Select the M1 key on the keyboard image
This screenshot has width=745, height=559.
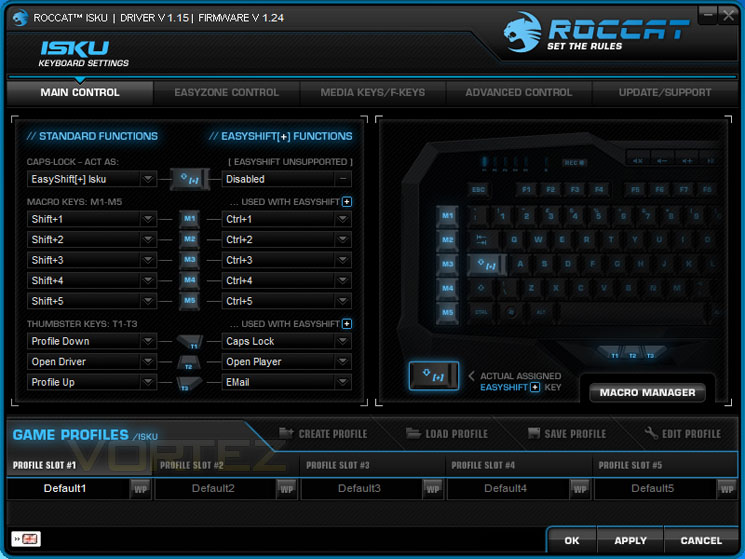(447, 217)
